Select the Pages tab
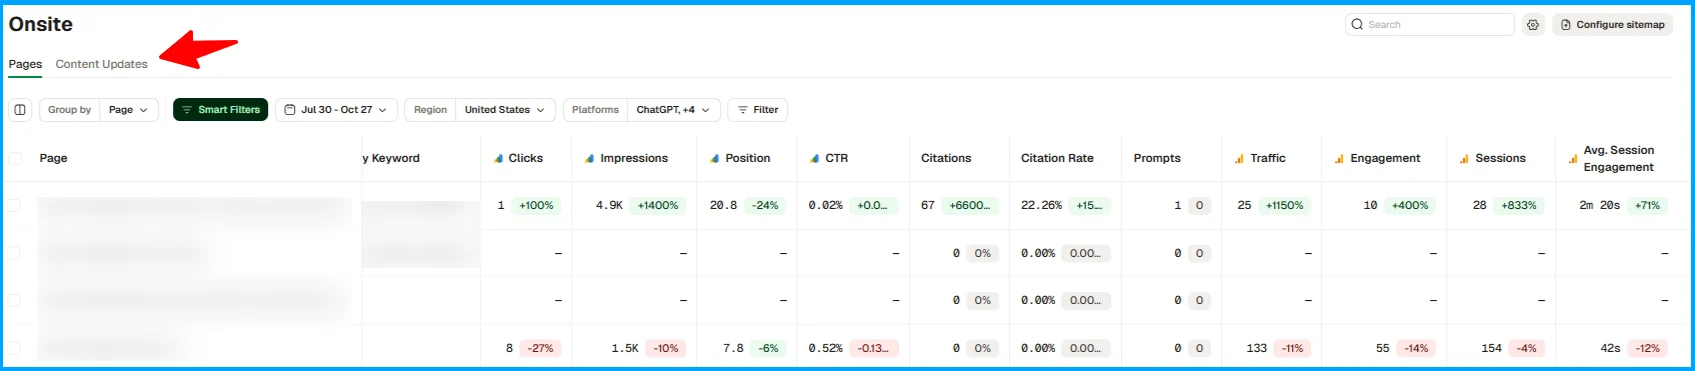 (x=25, y=64)
